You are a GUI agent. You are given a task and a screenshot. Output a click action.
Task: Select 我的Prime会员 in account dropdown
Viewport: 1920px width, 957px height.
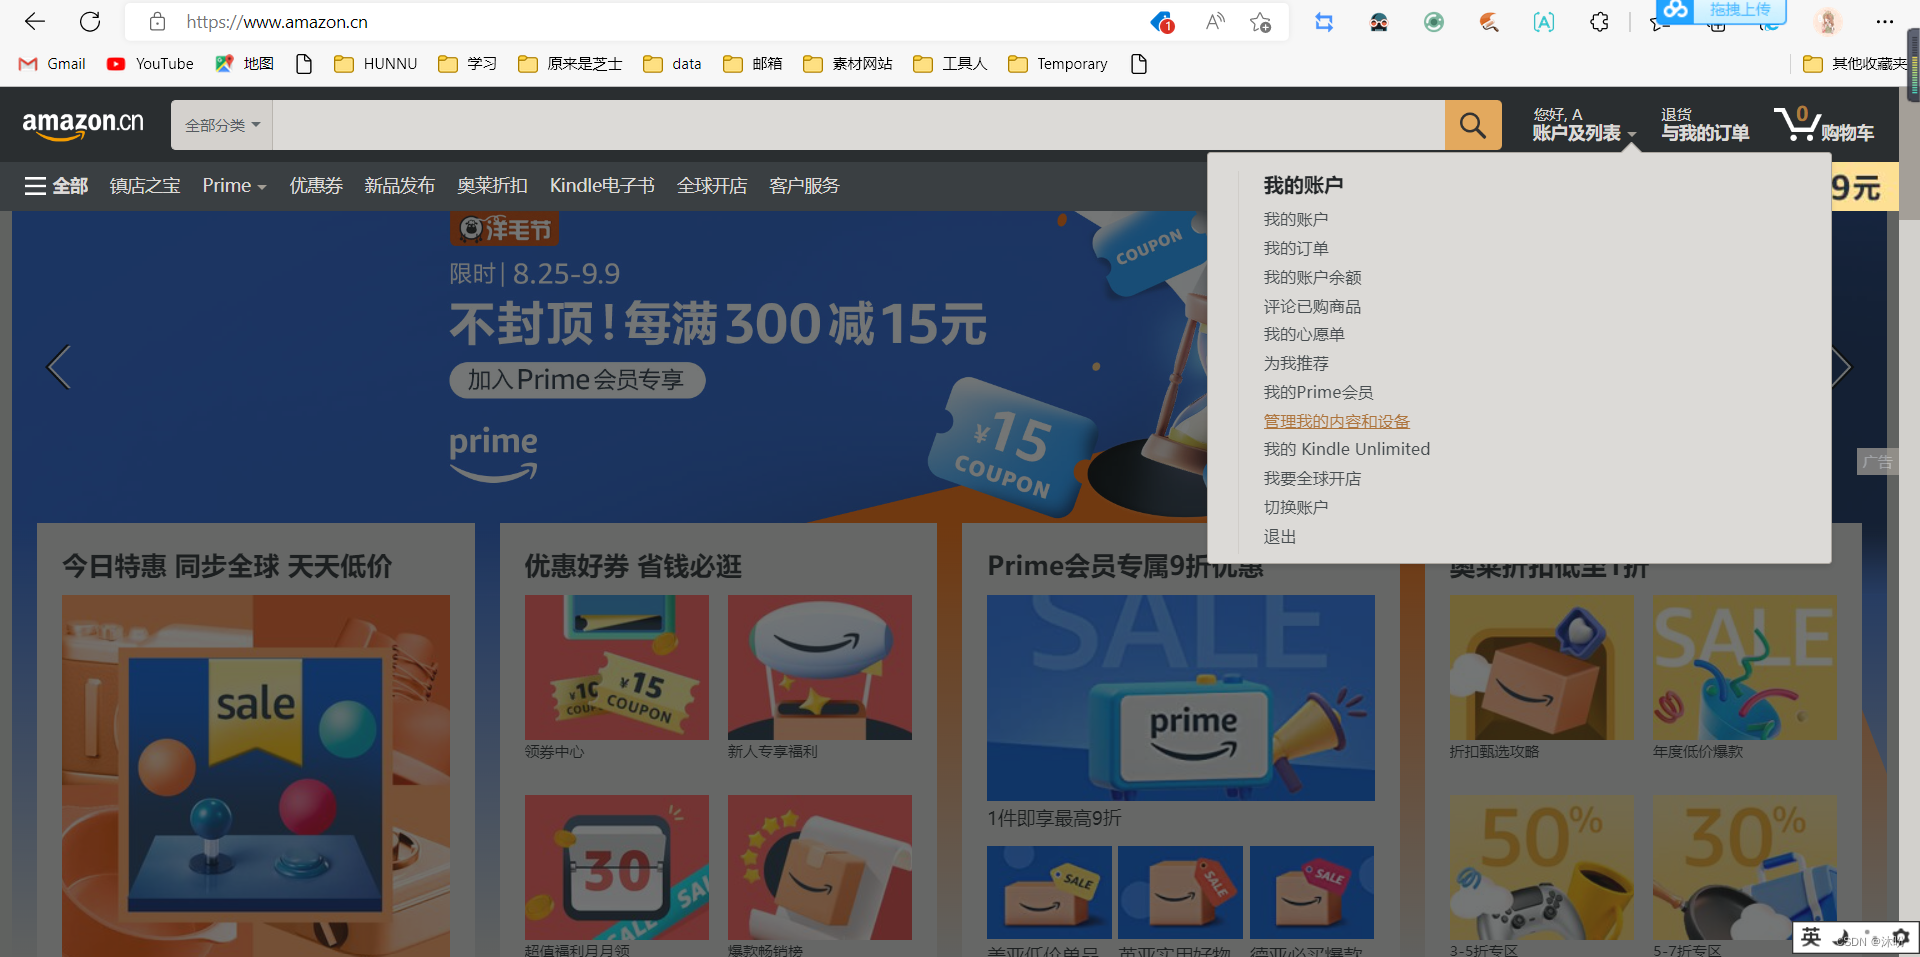[1318, 392]
